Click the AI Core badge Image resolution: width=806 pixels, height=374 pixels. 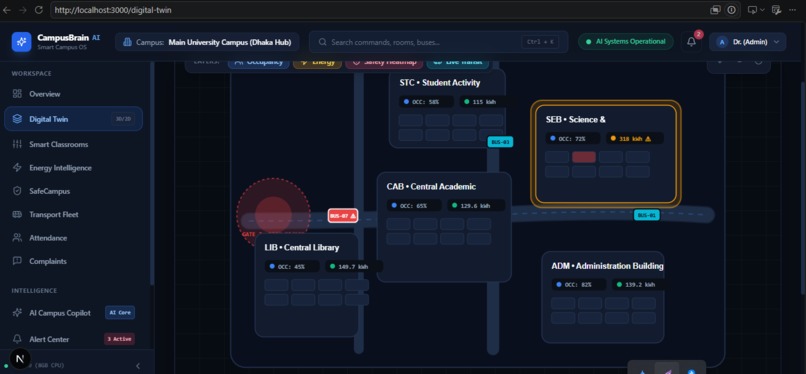click(120, 312)
